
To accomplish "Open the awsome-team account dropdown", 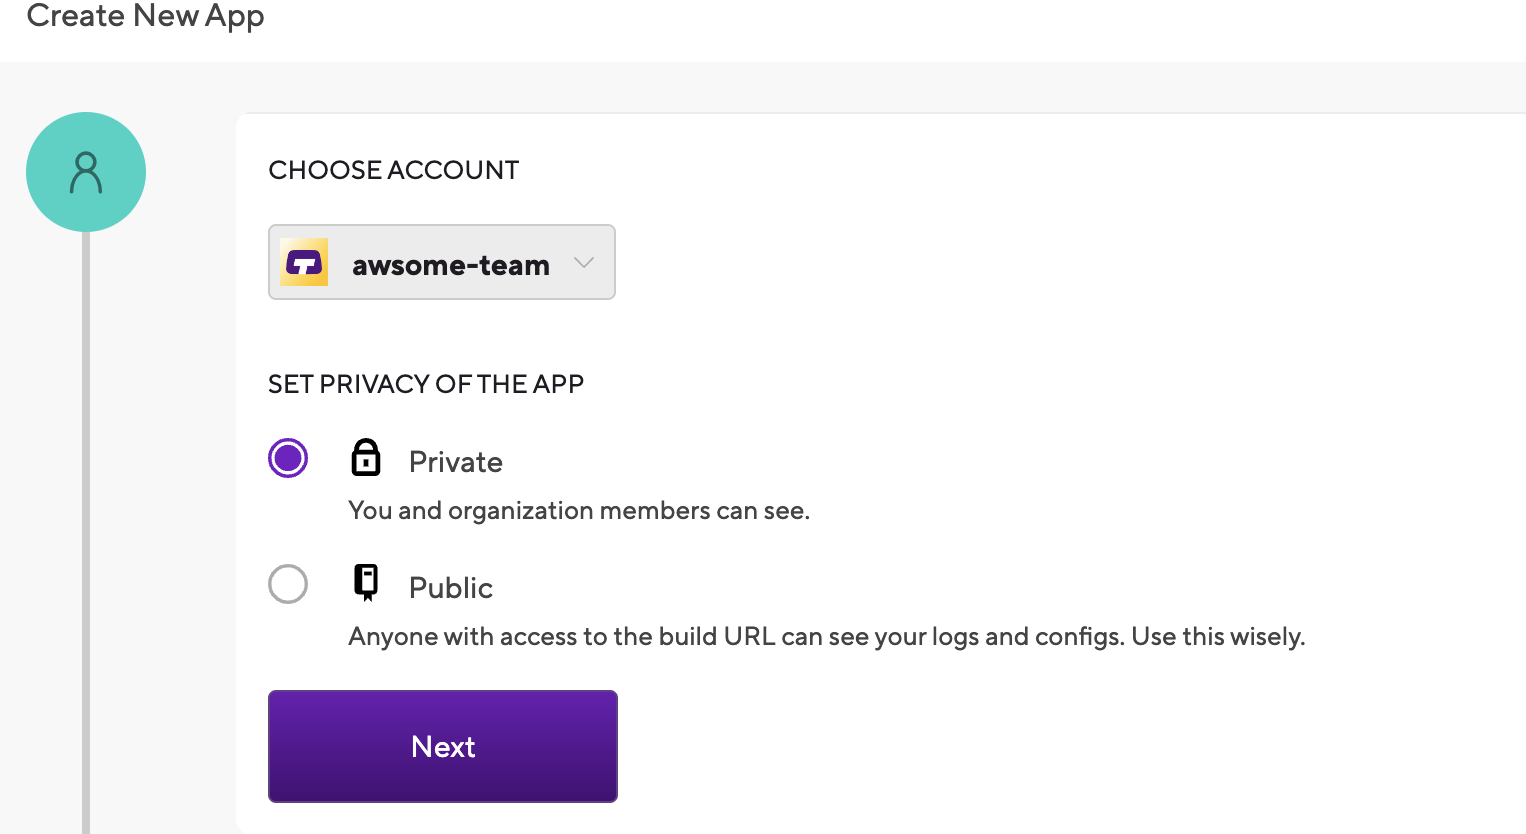I will pyautogui.click(x=442, y=262).
